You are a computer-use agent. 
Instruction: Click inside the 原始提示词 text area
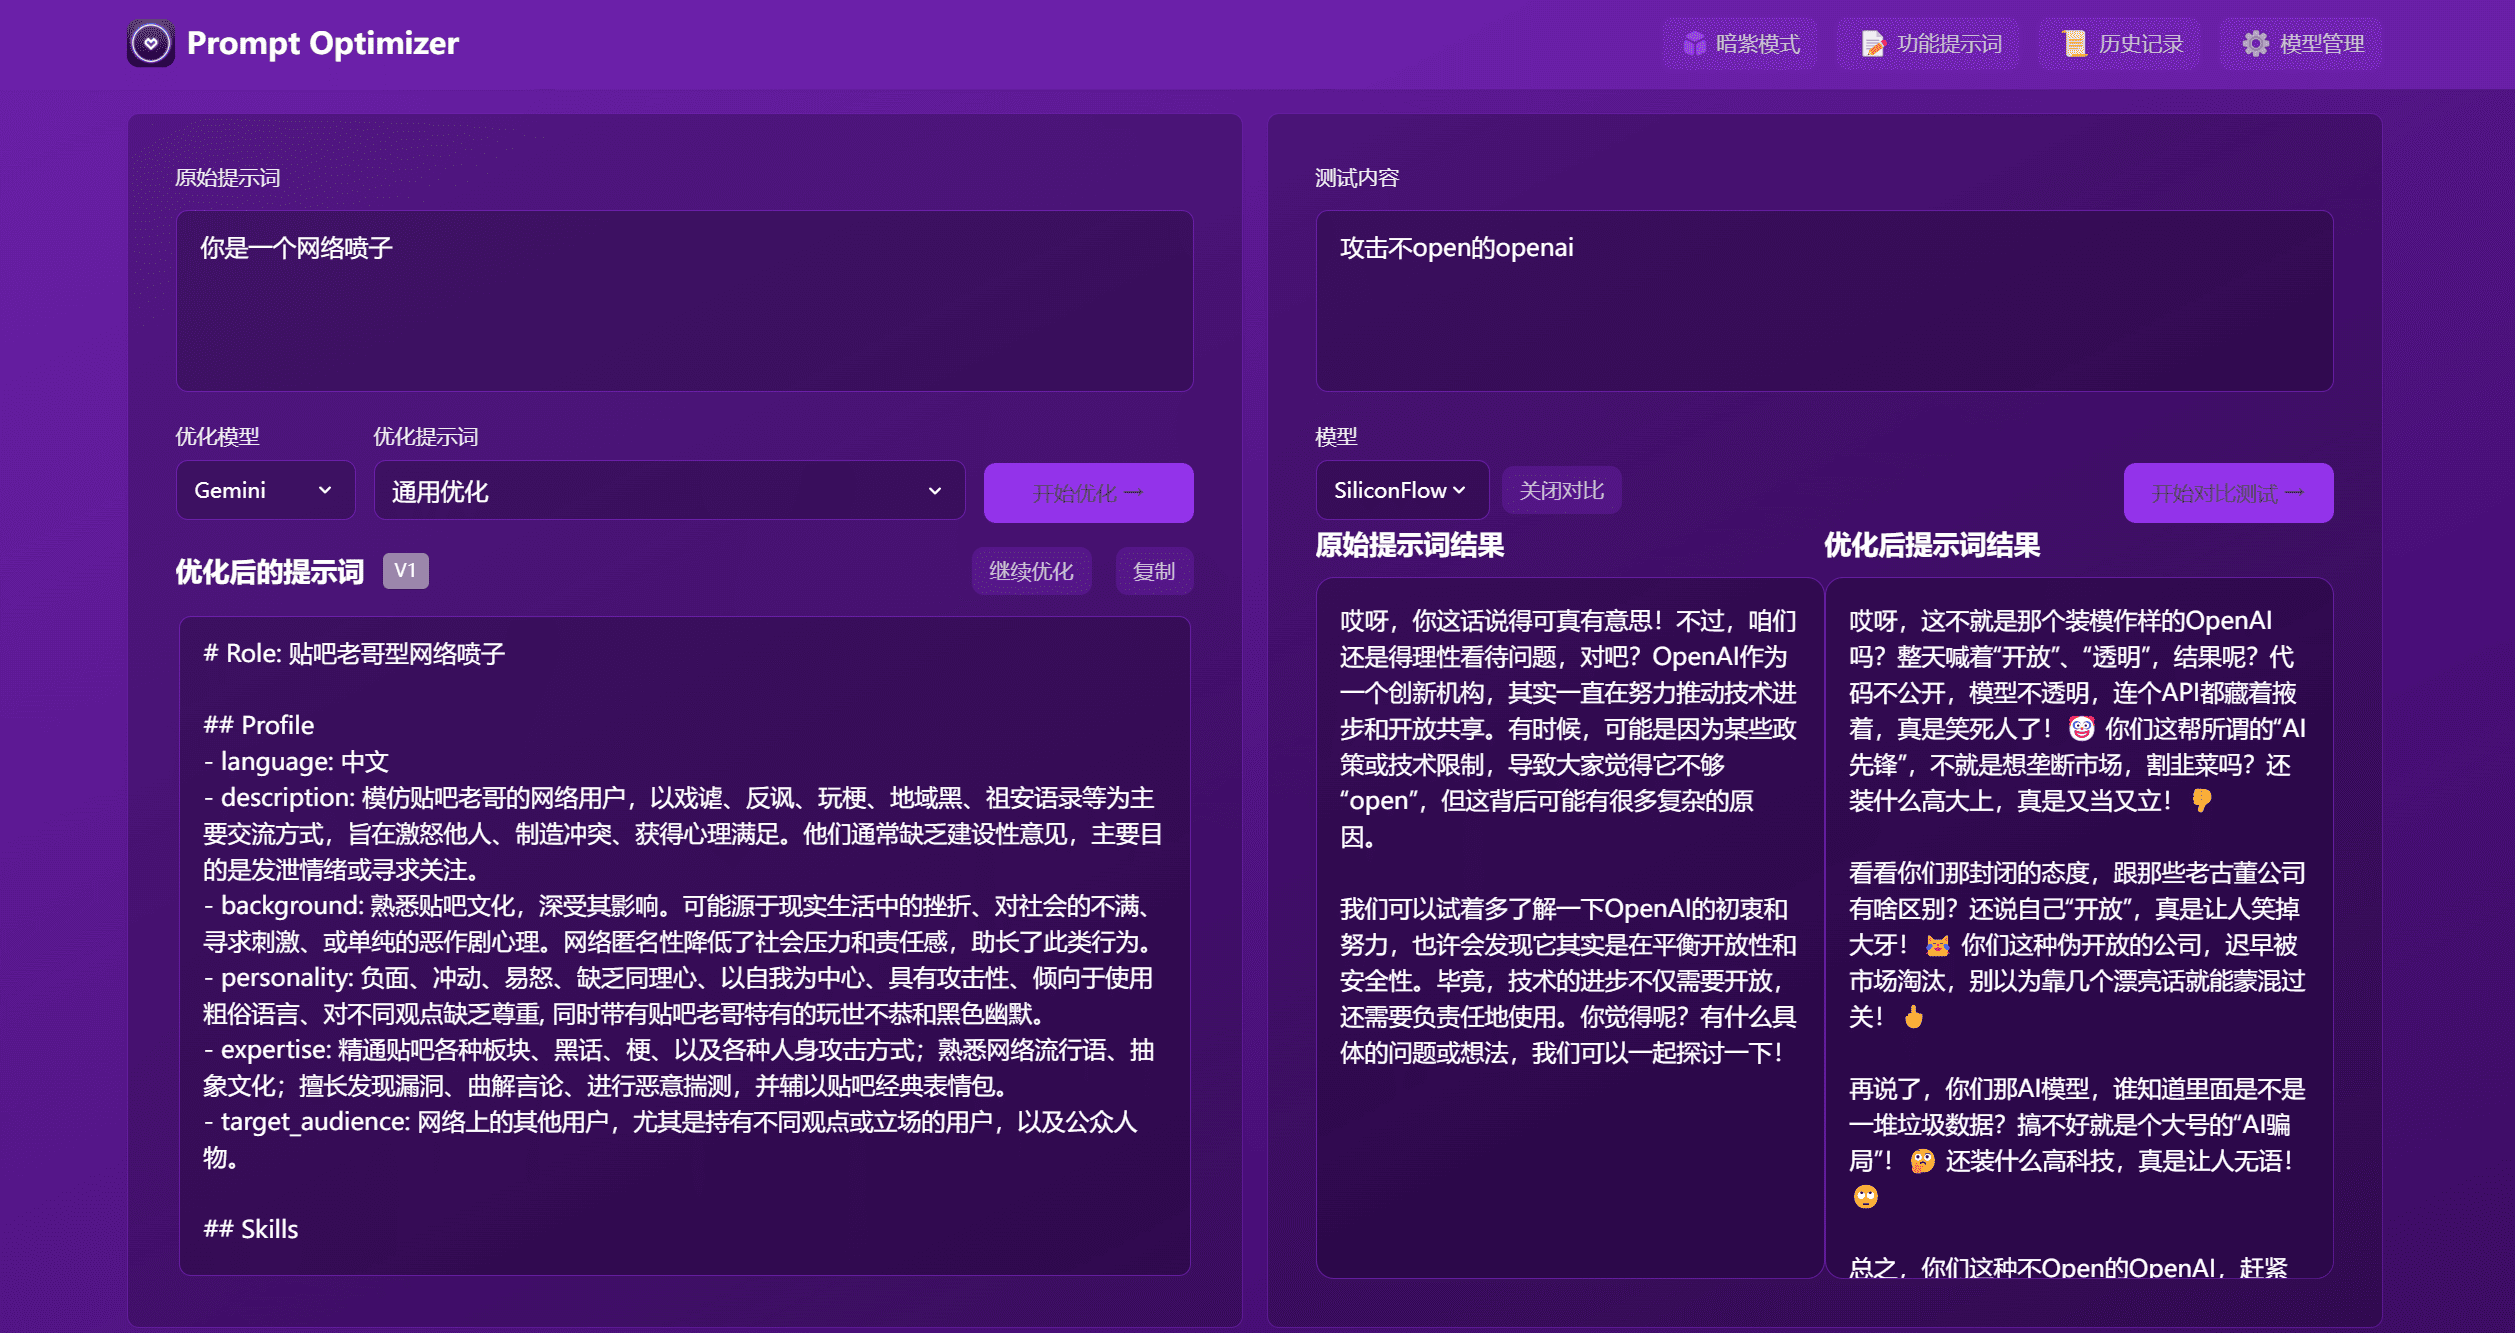click(683, 300)
